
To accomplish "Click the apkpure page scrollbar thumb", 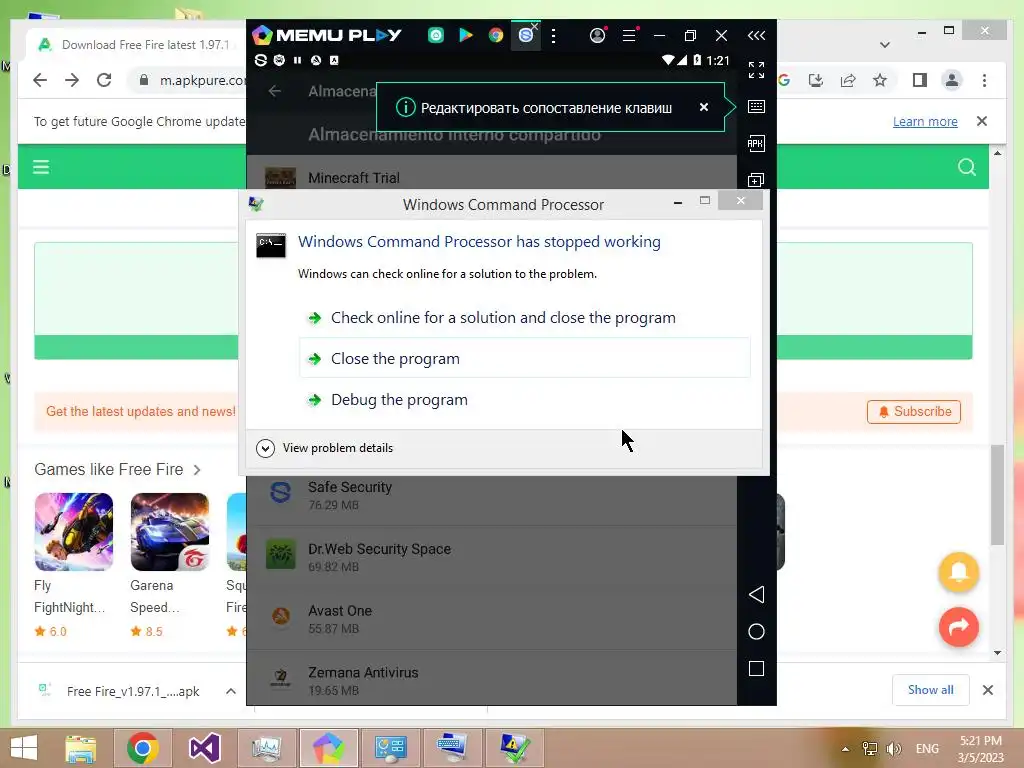I will point(997,494).
